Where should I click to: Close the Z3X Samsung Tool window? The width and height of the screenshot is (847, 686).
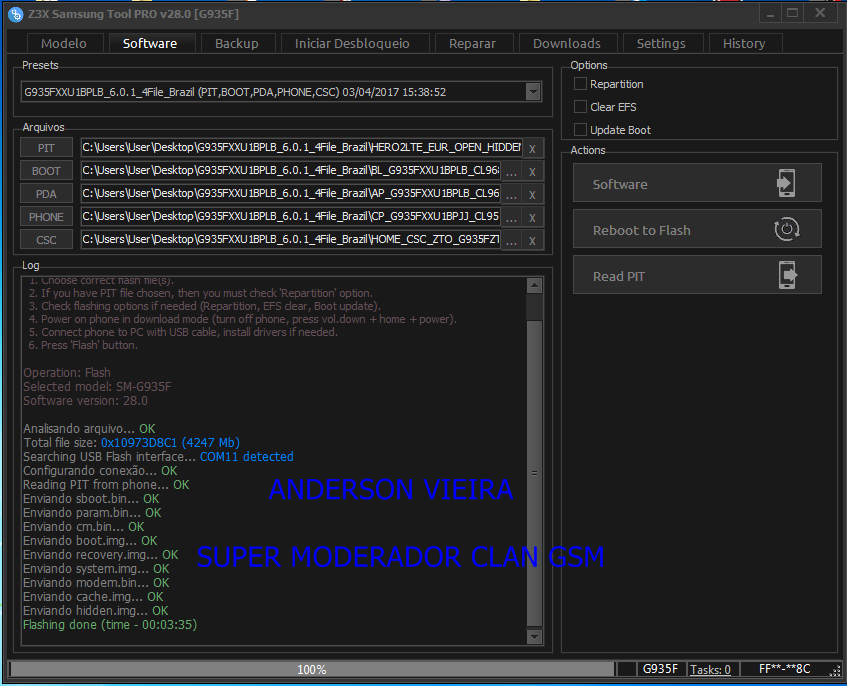pos(820,14)
